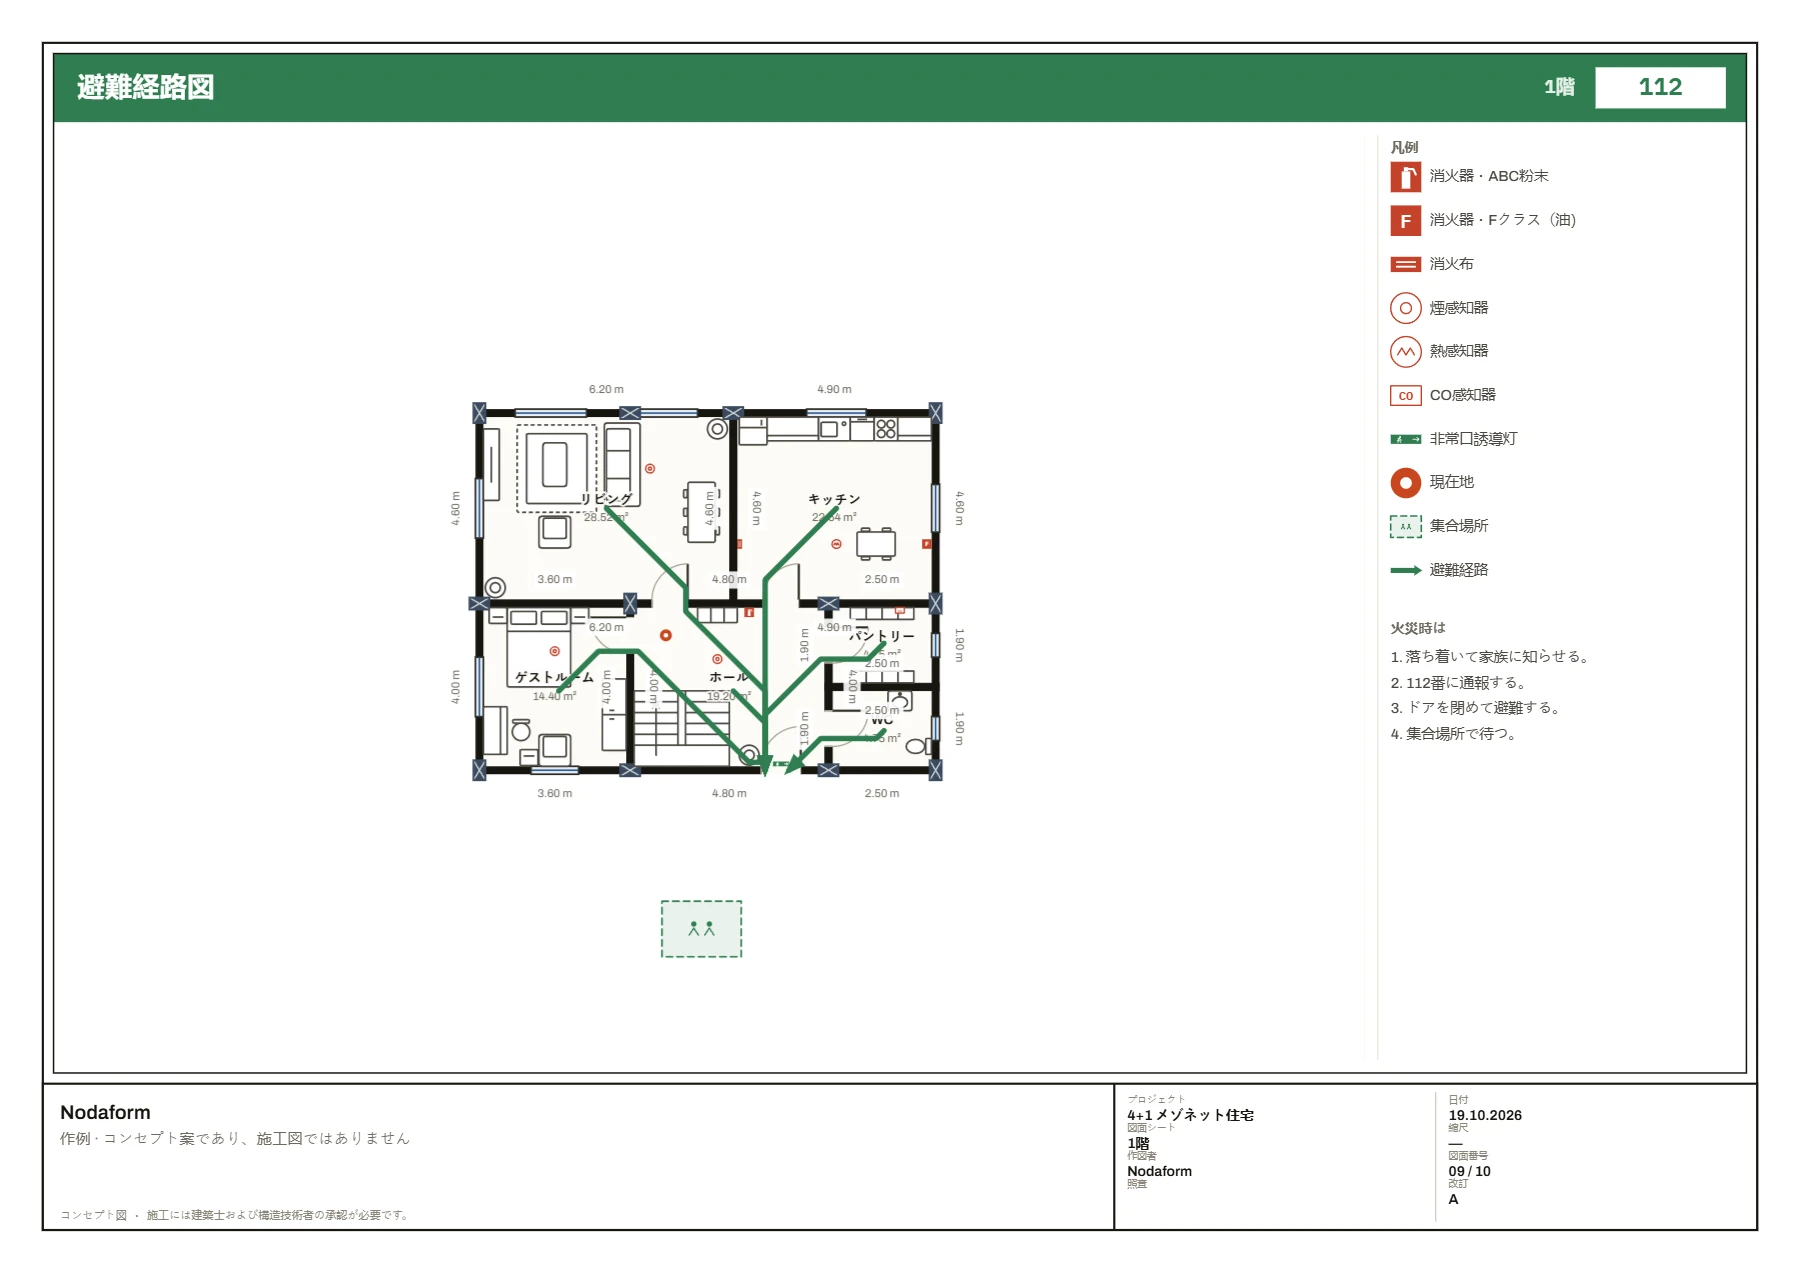This screenshot has height=1273, width=1800.
Task: Click the 112 emergency number box
Action: point(1660,87)
